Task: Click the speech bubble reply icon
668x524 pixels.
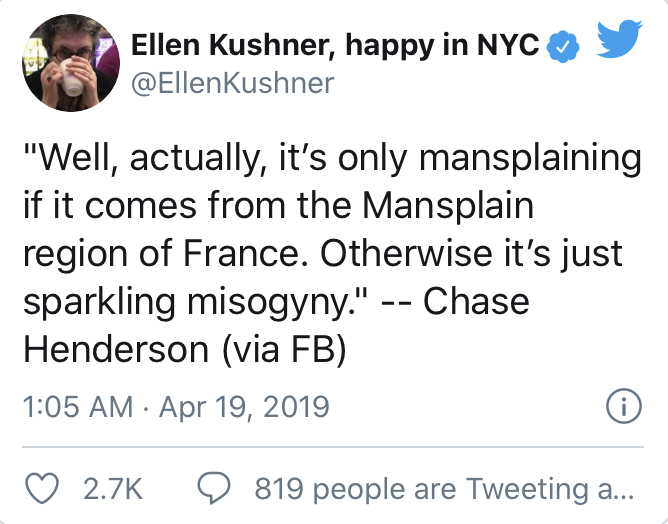Action: tap(214, 488)
